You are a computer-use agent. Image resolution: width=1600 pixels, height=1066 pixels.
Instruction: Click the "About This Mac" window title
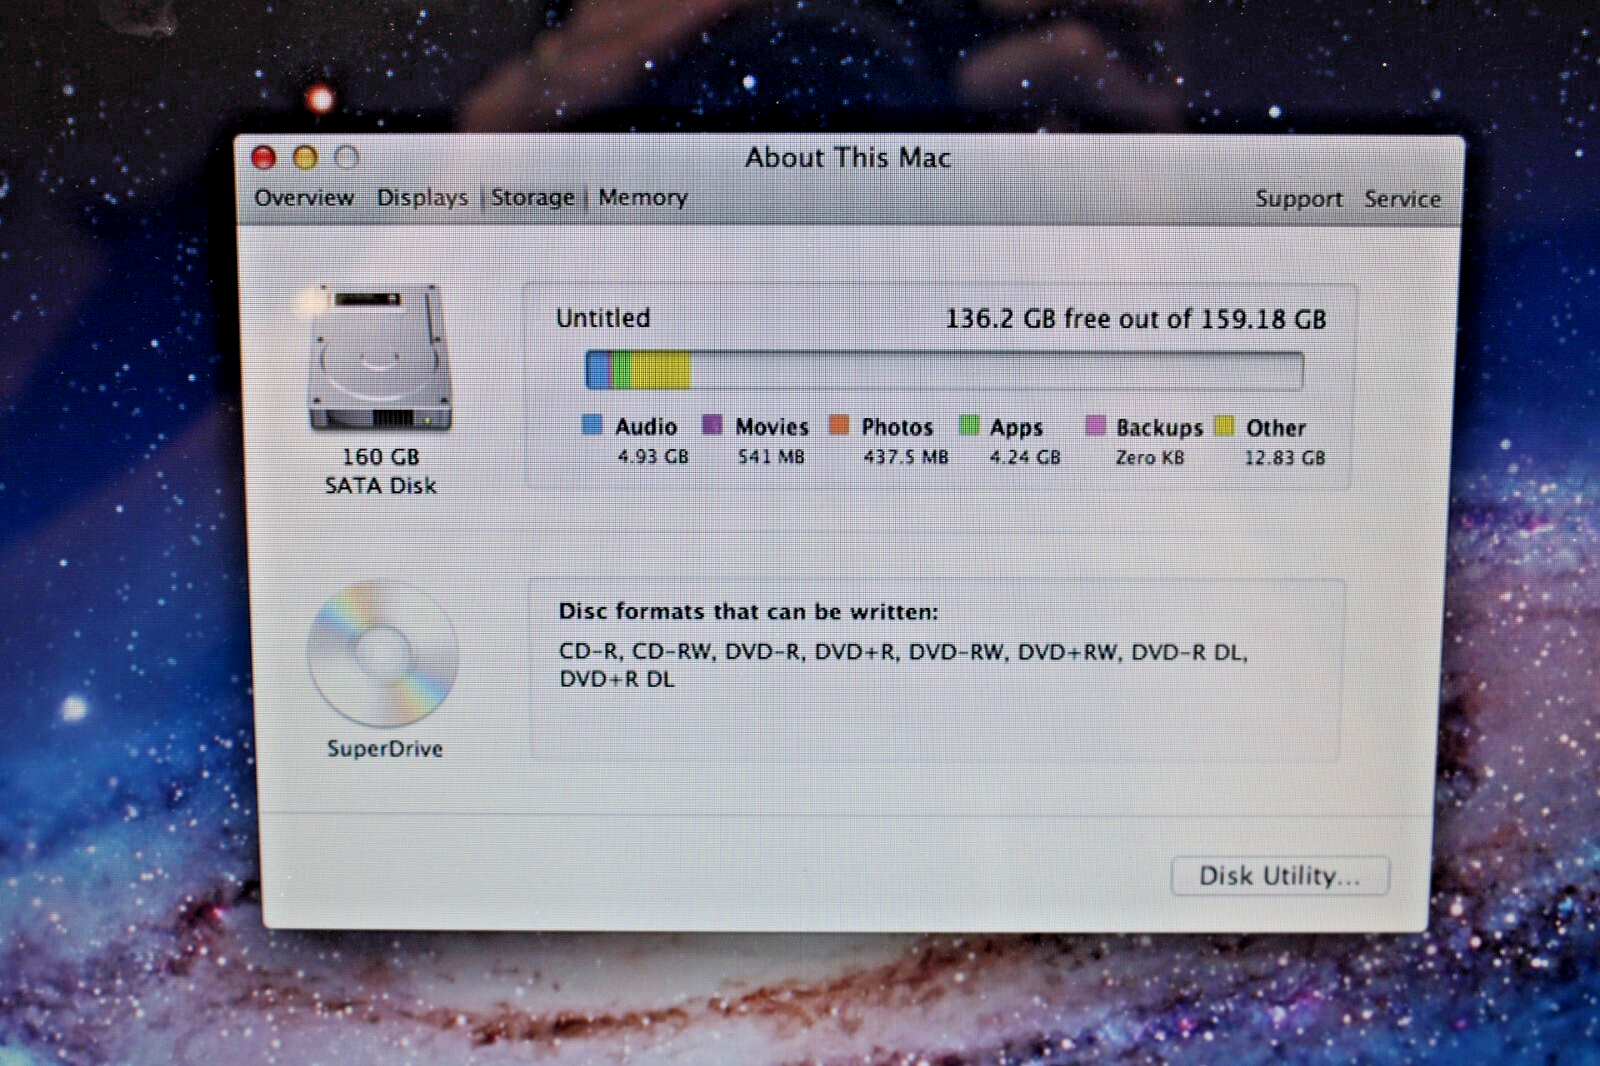tap(848, 157)
